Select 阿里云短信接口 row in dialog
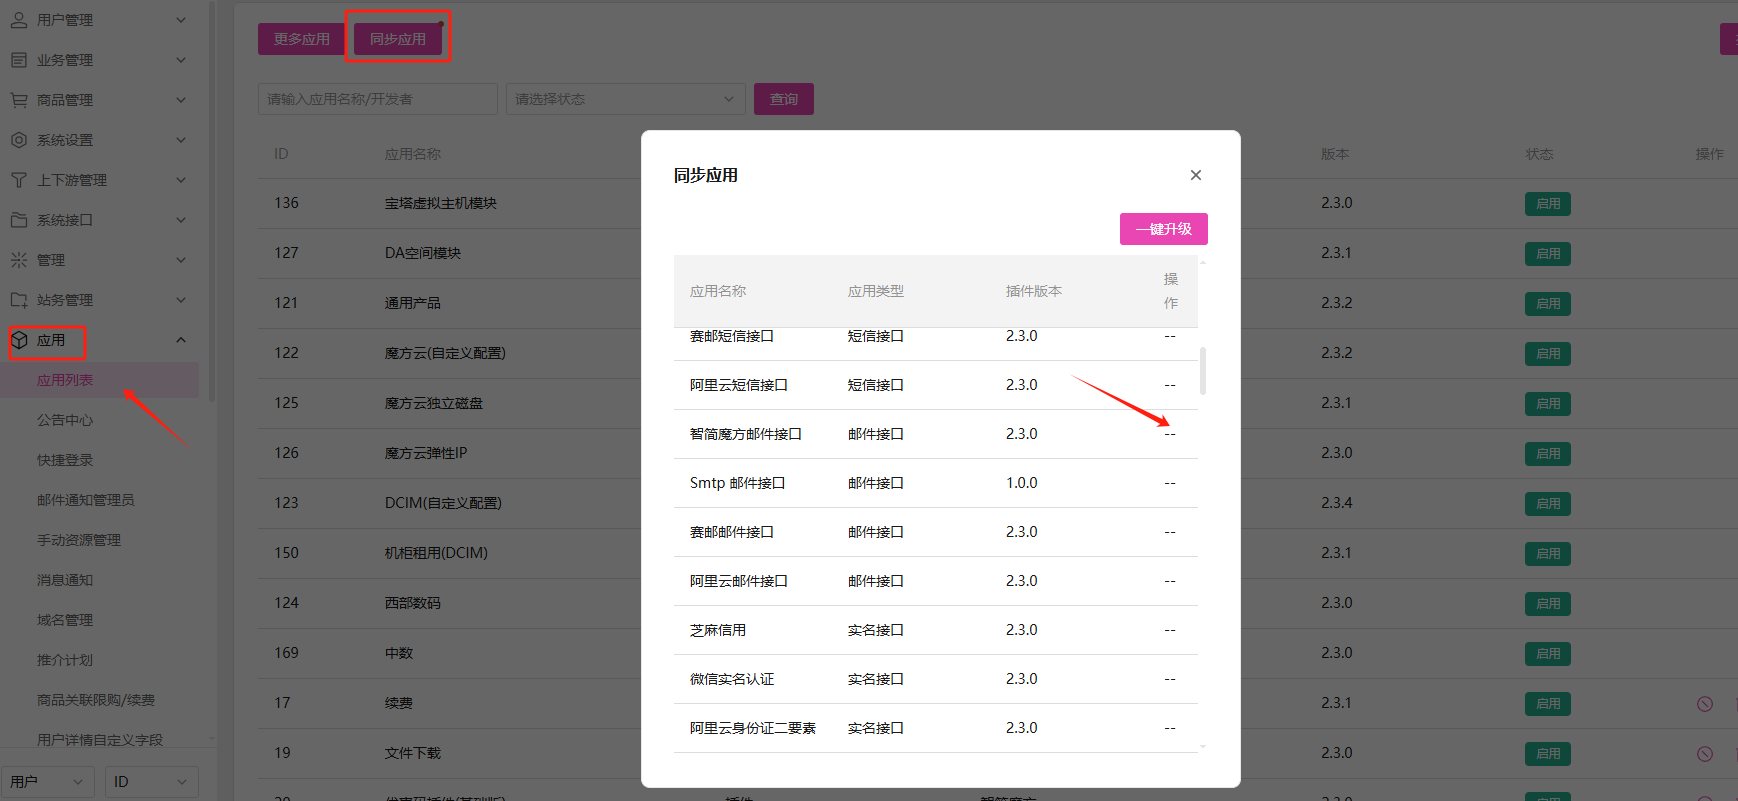This screenshot has width=1738, height=801. point(936,385)
